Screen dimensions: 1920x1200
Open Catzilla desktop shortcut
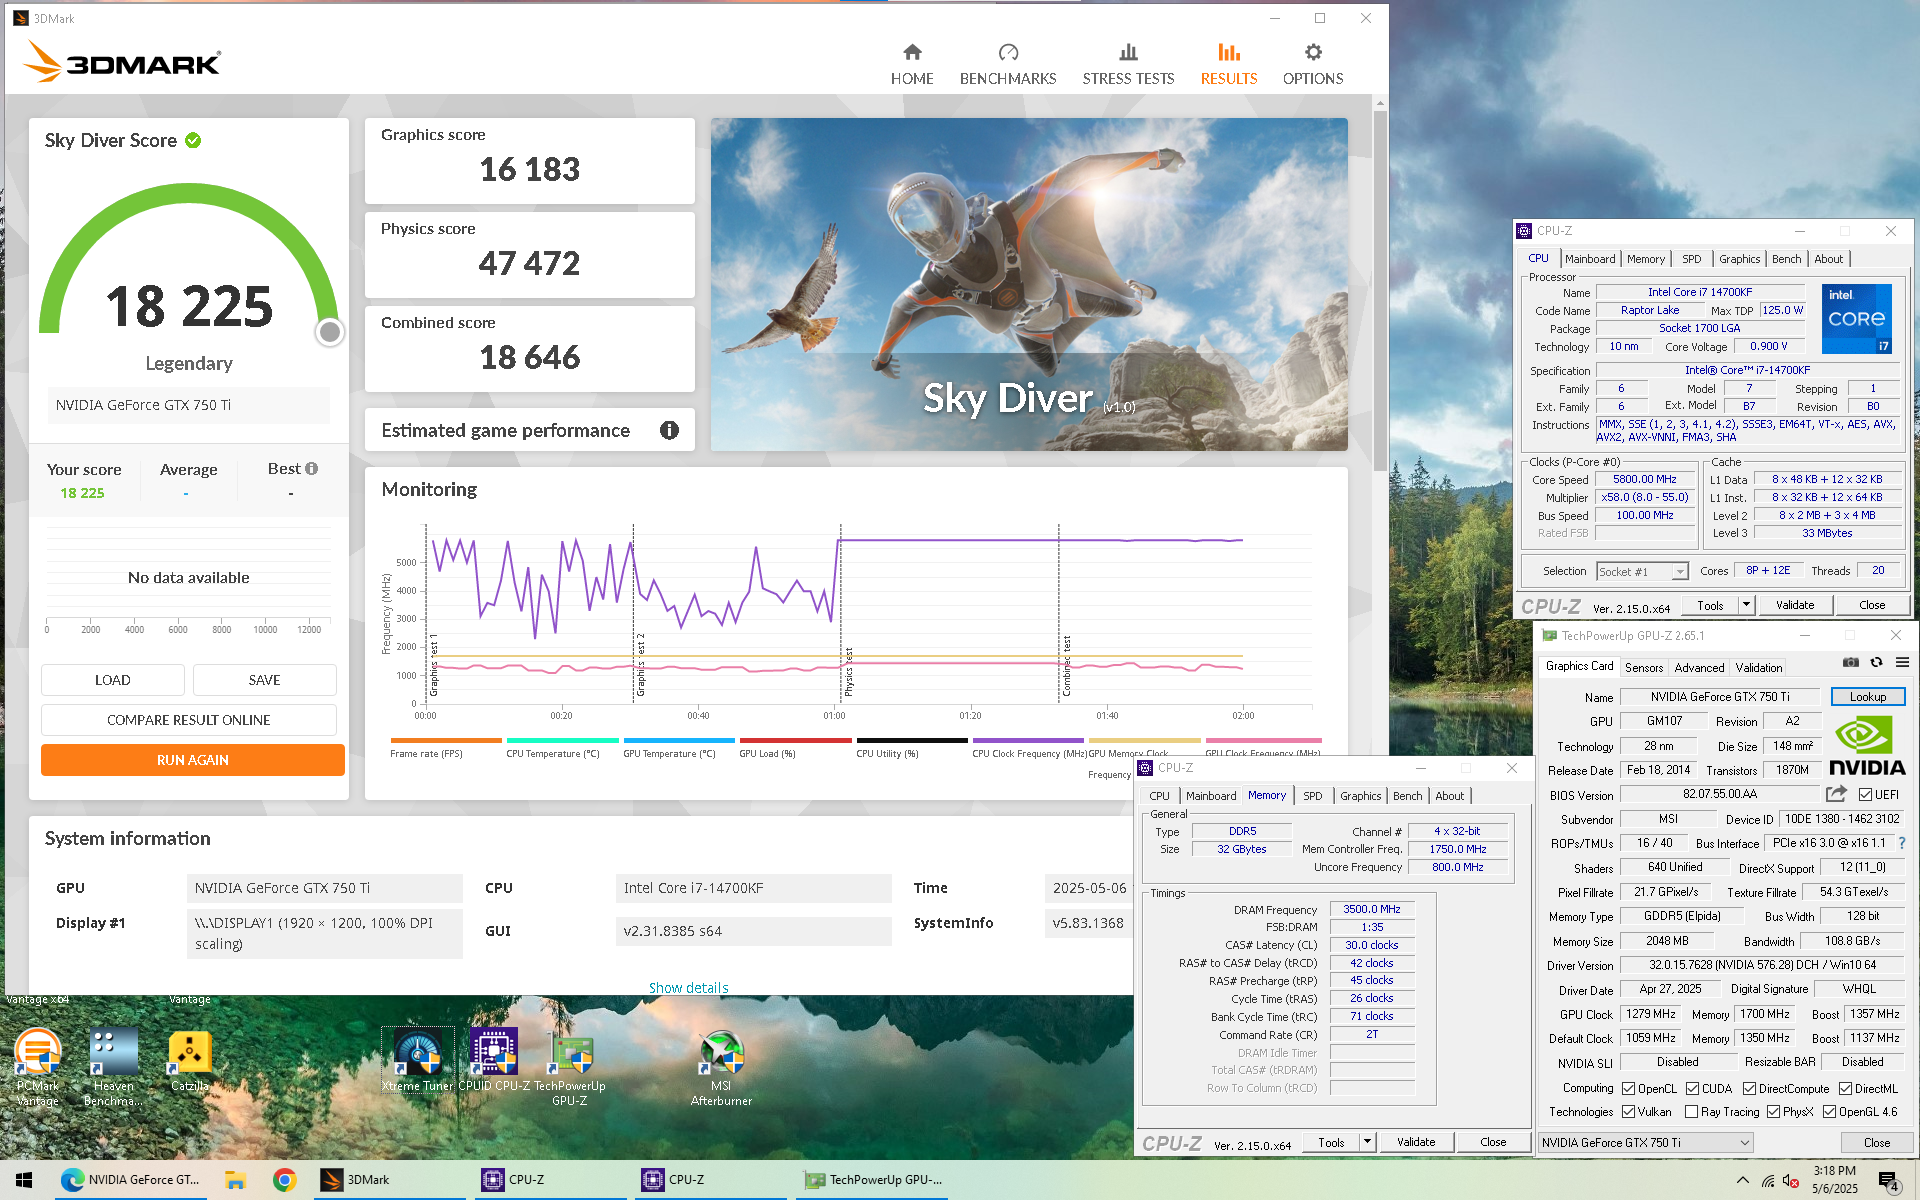(x=190, y=1062)
